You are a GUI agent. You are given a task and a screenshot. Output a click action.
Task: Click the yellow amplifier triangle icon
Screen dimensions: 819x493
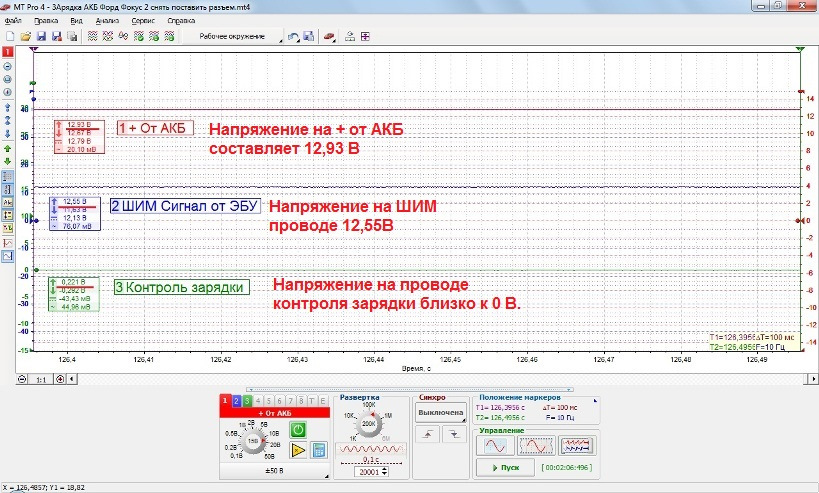[298, 450]
